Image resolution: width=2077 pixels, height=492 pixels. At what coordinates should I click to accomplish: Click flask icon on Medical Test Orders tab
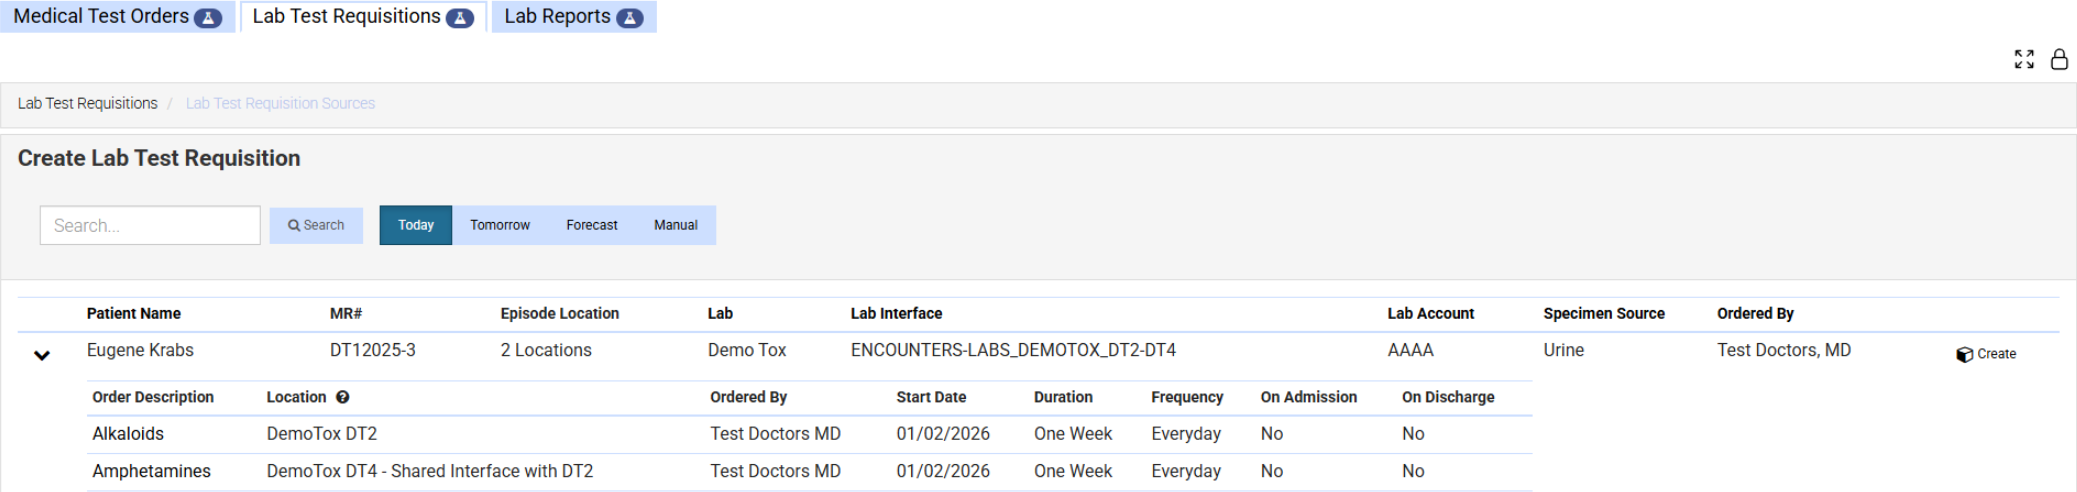click(x=208, y=18)
